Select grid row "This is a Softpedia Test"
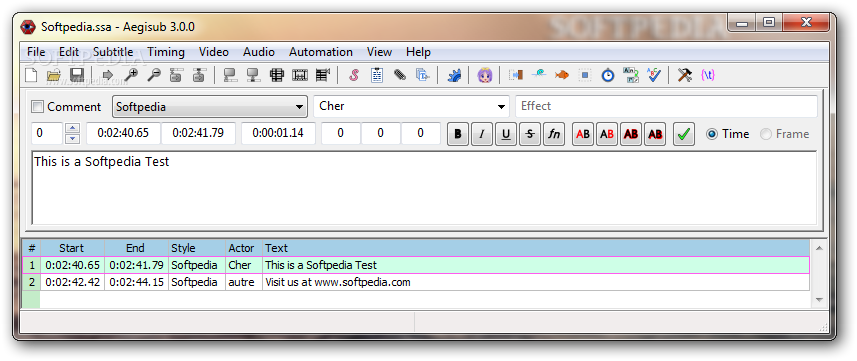Image resolution: width=857 pixels, height=361 pixels. coord(415,265)
